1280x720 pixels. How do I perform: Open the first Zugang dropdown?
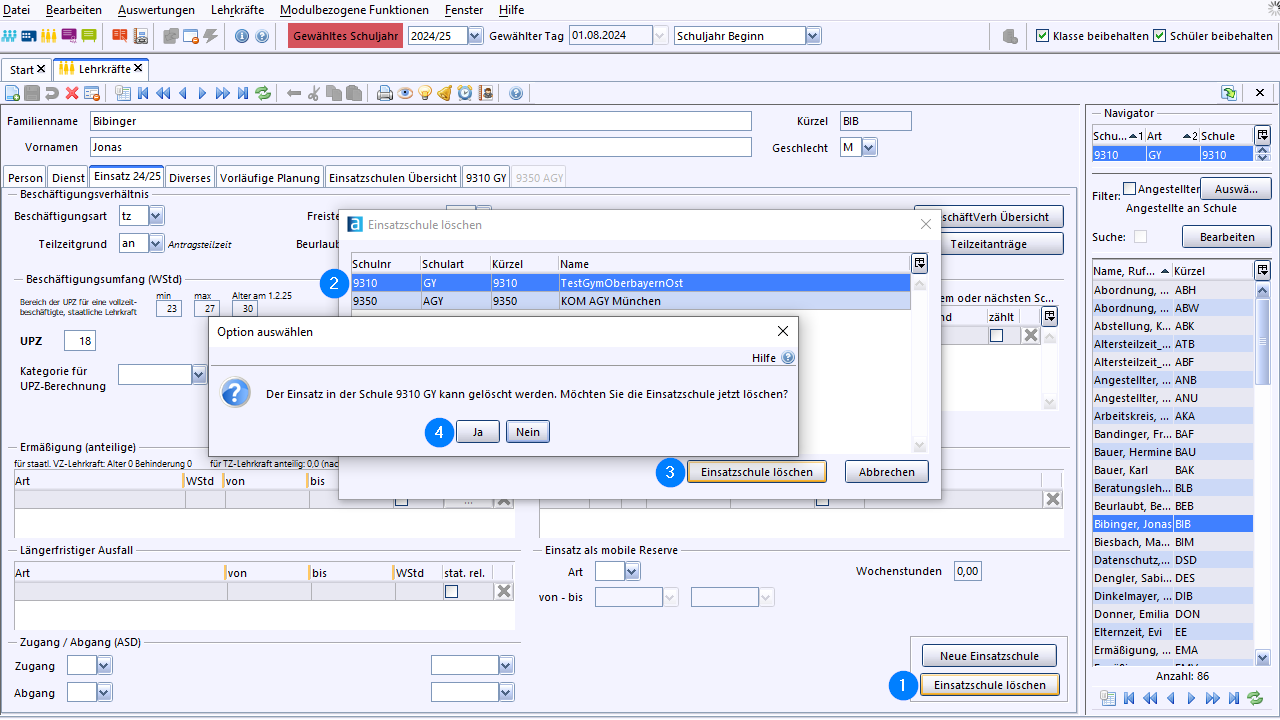[103, 665]
